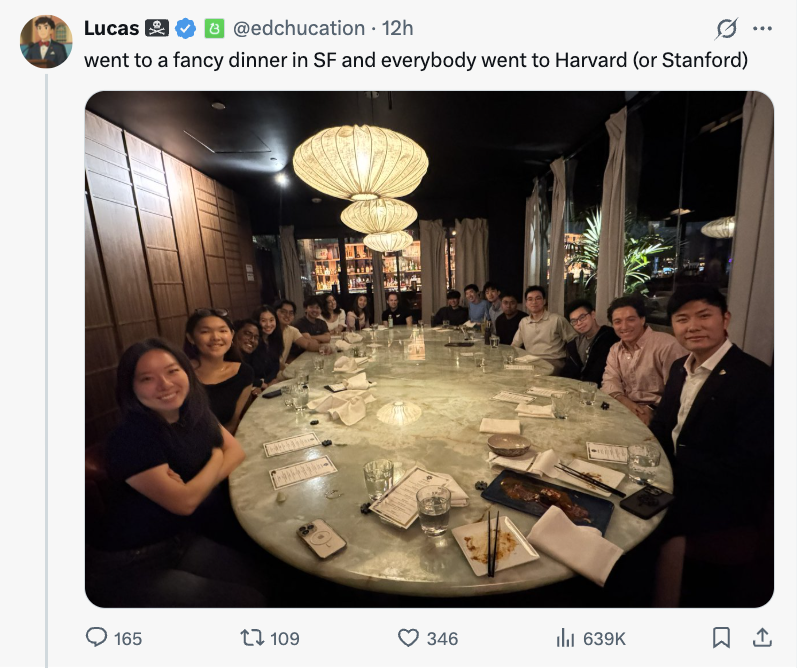Click the 12h timestamp link
The image size is (800, 668).
tap(397, 28)
